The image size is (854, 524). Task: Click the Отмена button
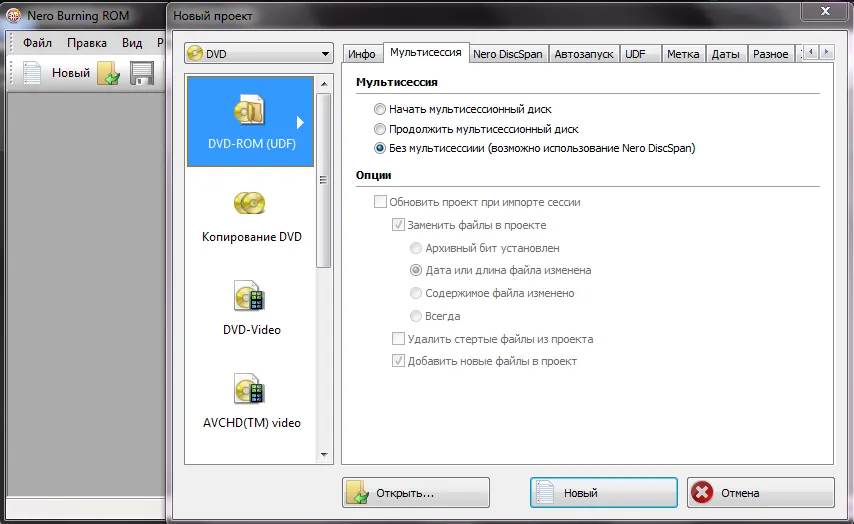761,492
